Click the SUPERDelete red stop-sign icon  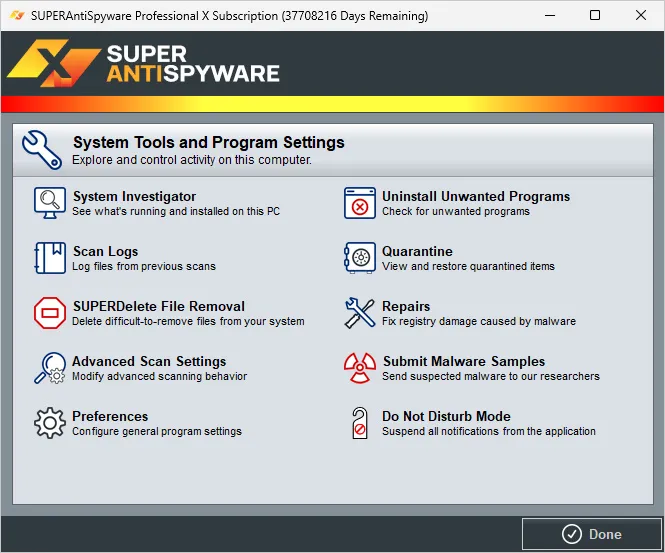pos(50,313)
